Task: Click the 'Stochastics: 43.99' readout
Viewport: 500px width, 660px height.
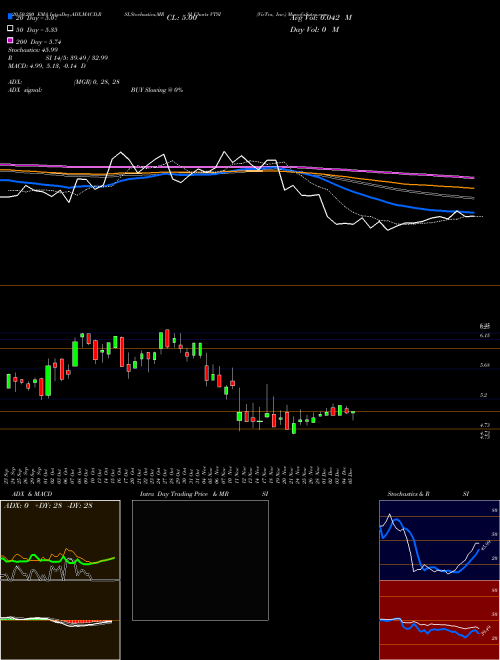Action: click(x=33, y=50)
